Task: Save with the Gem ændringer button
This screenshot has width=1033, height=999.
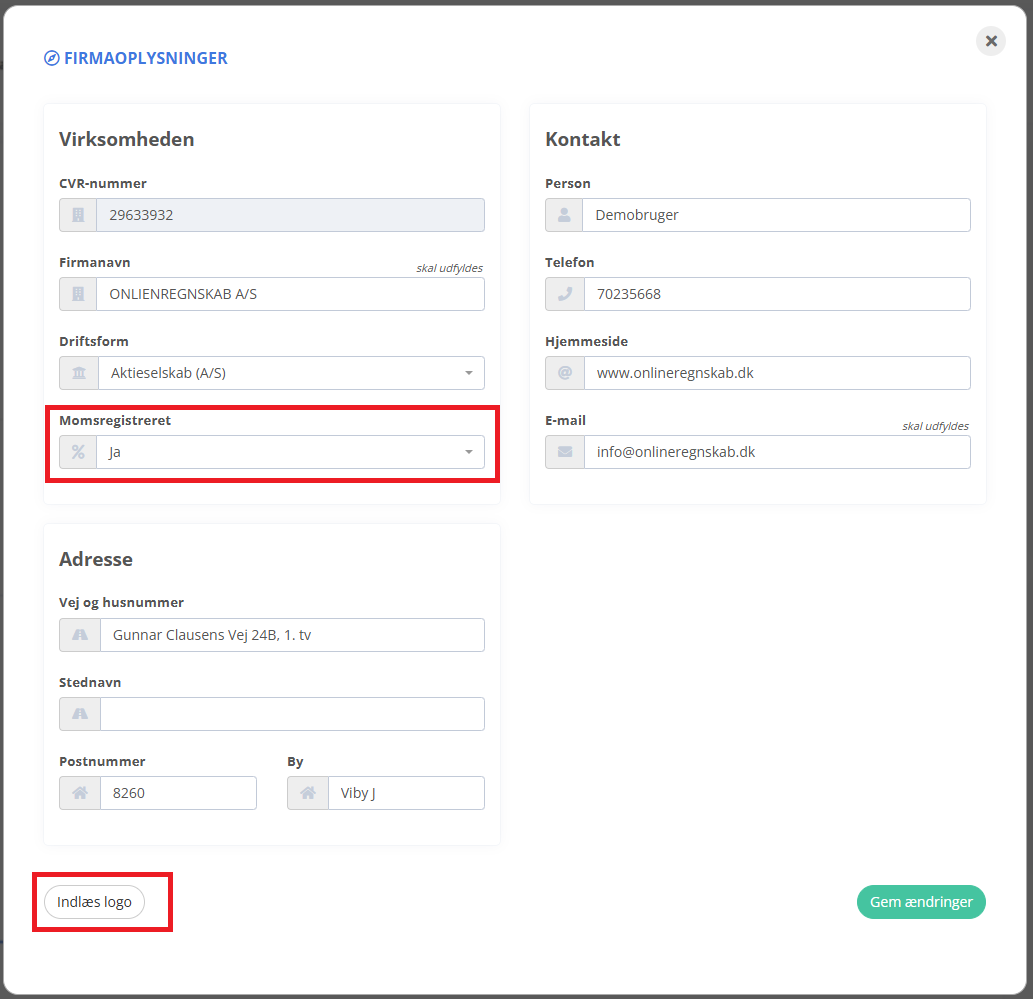Action: point(921,902)
